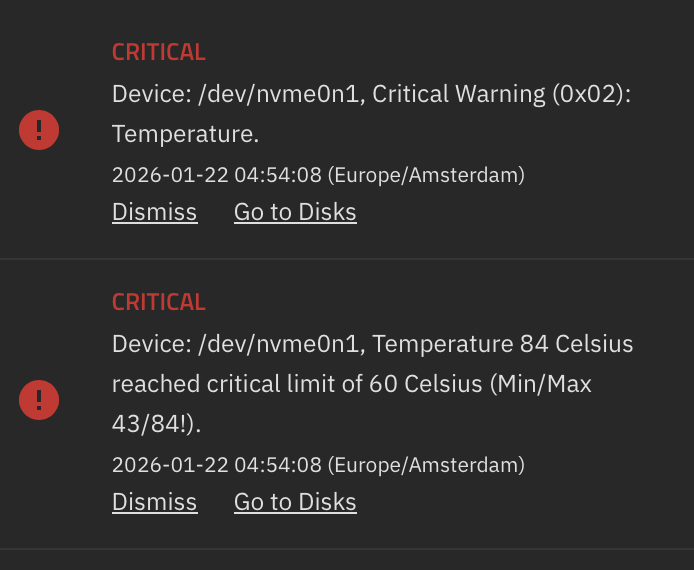The width and height of the screenshot is (694, 570).
Task: Click the CRITICAL heading of the 84 Celsius alert
Action: 158,302
